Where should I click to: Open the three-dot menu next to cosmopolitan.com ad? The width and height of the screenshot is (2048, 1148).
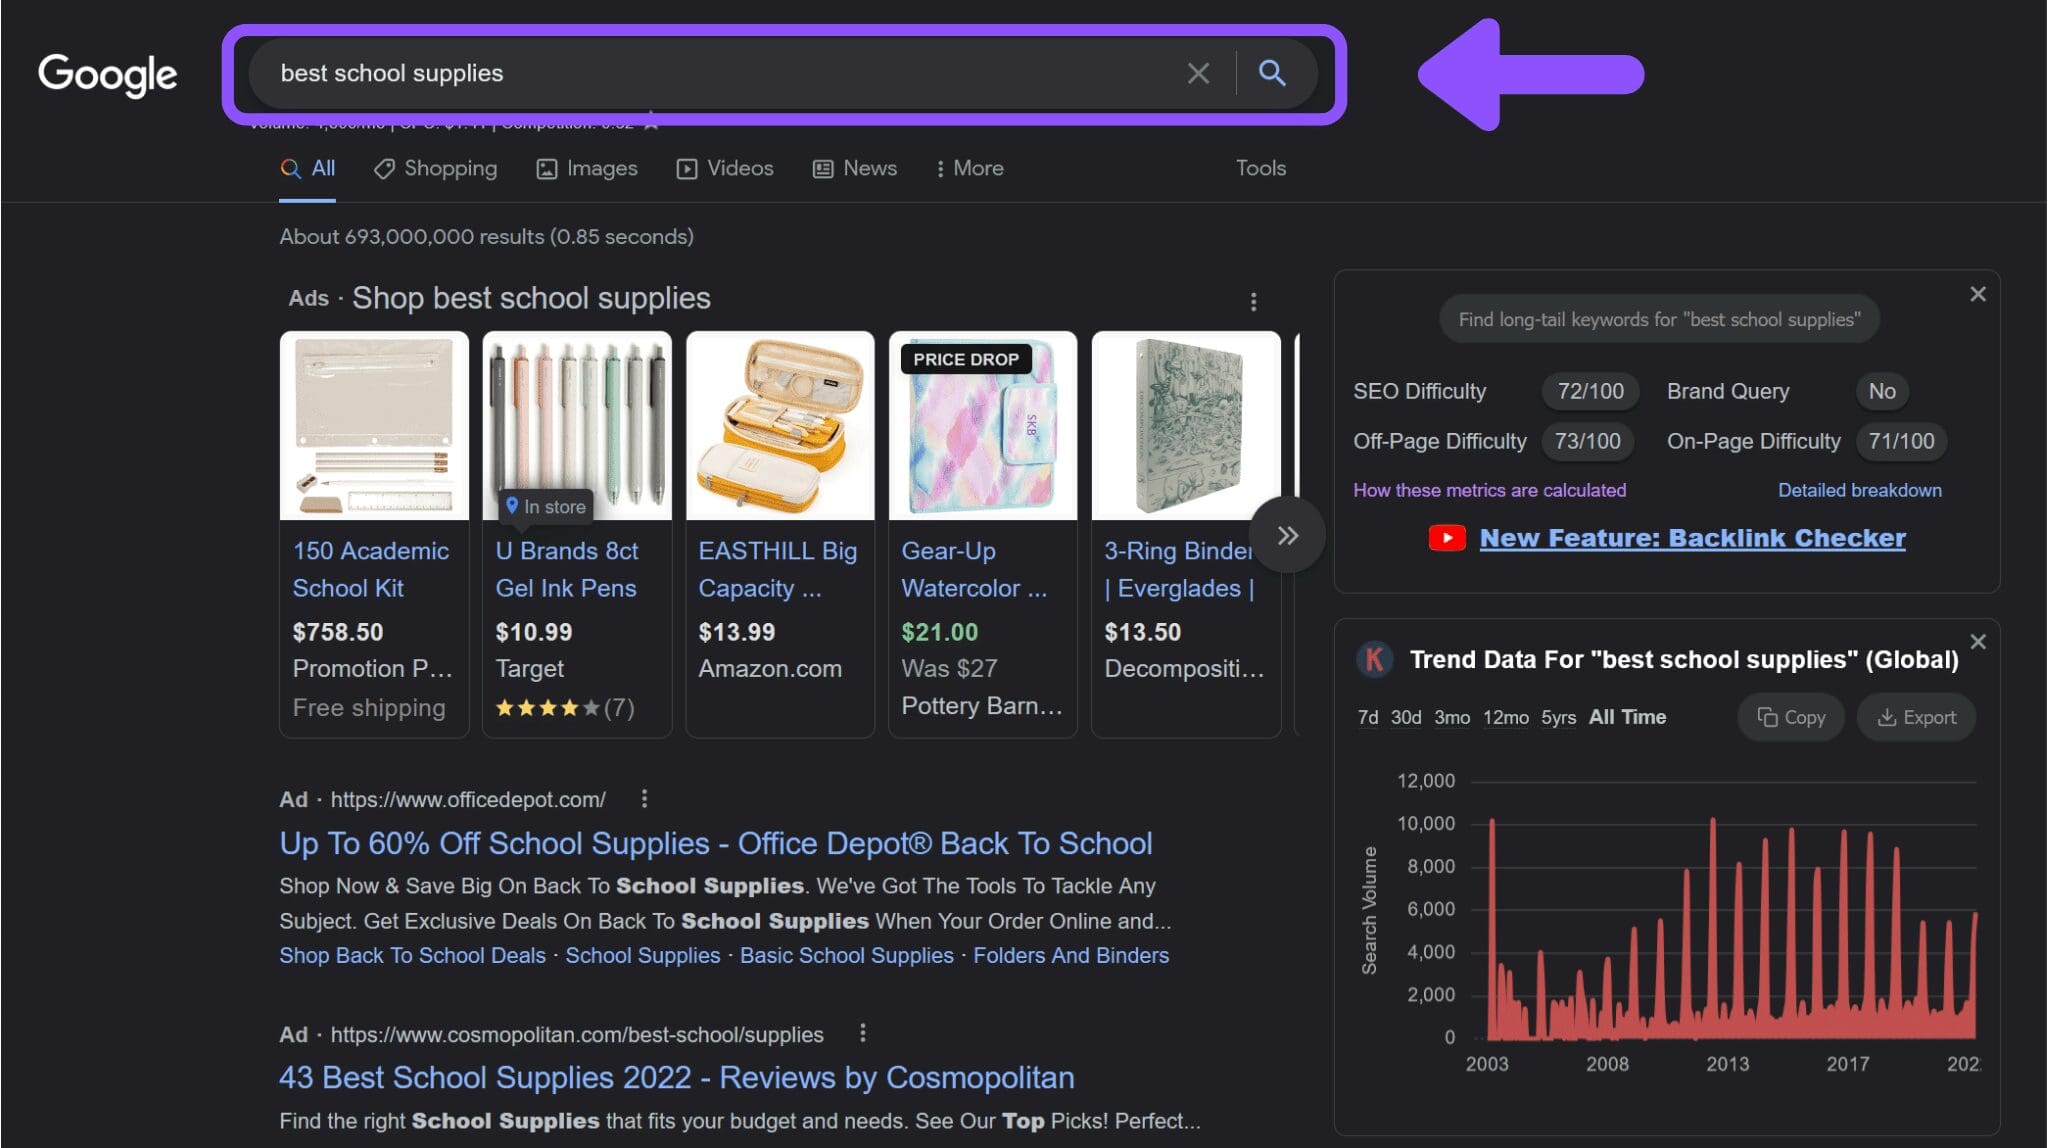click(862, 1032)
